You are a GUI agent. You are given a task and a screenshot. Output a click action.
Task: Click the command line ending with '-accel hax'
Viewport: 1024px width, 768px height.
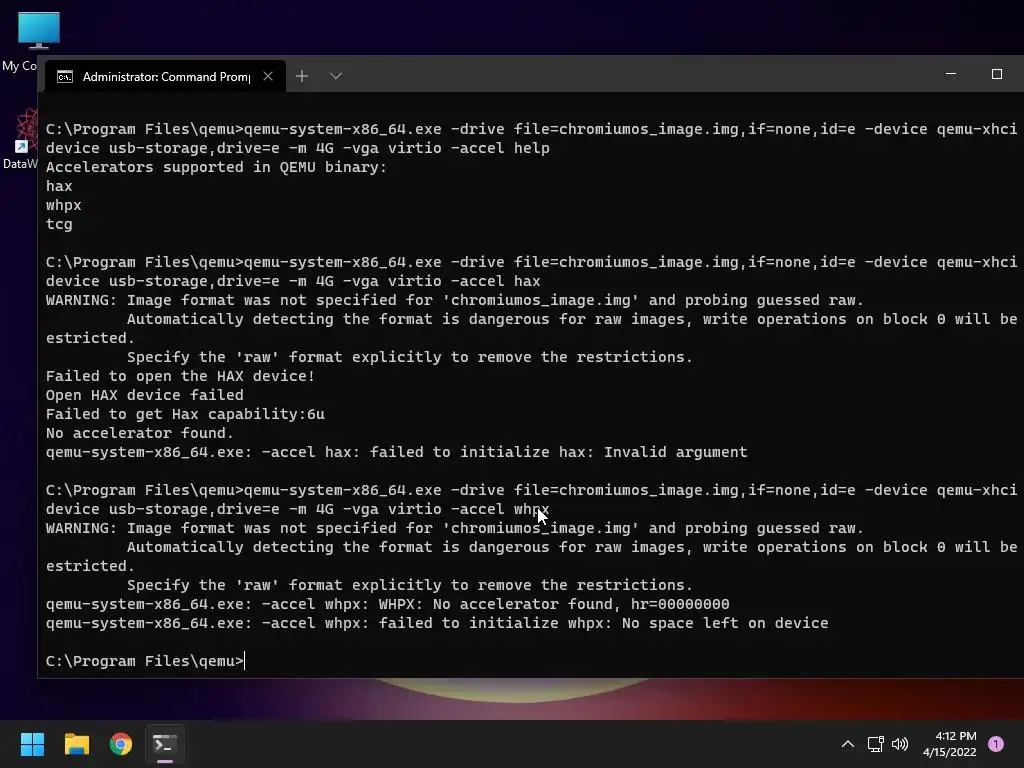[531, 272]
